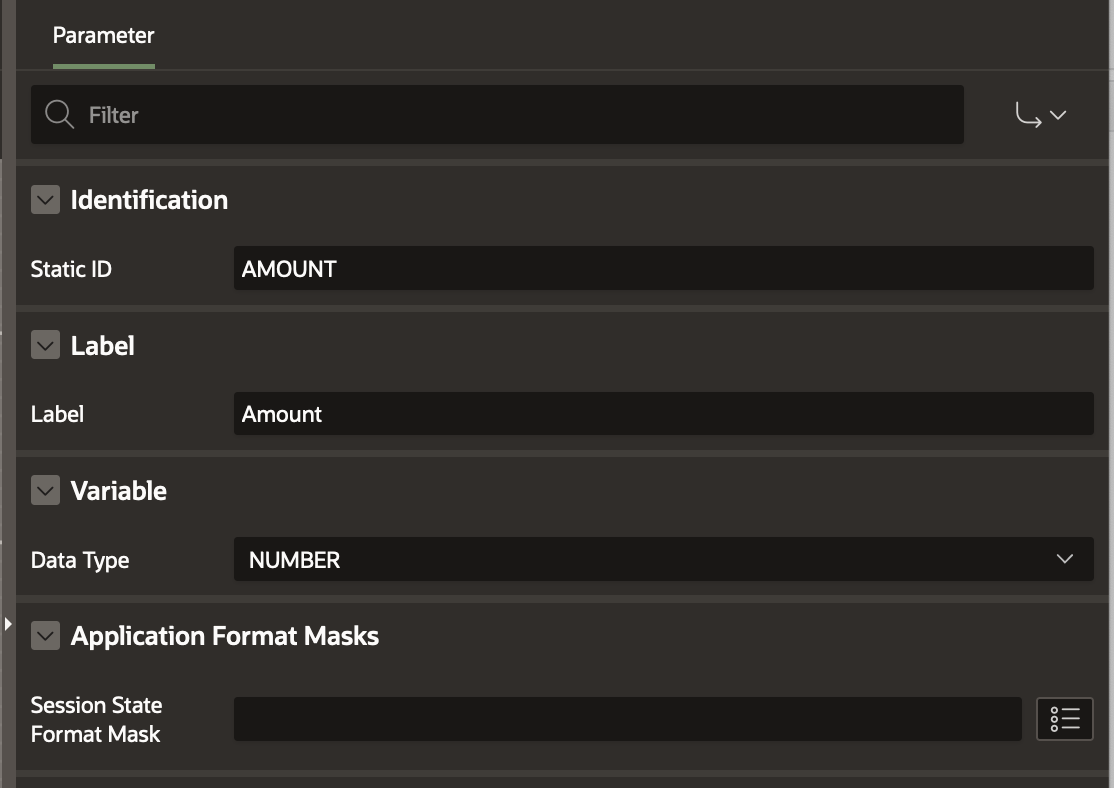
Task: Click the Session State Format Mask field
Action: (627, 719)
